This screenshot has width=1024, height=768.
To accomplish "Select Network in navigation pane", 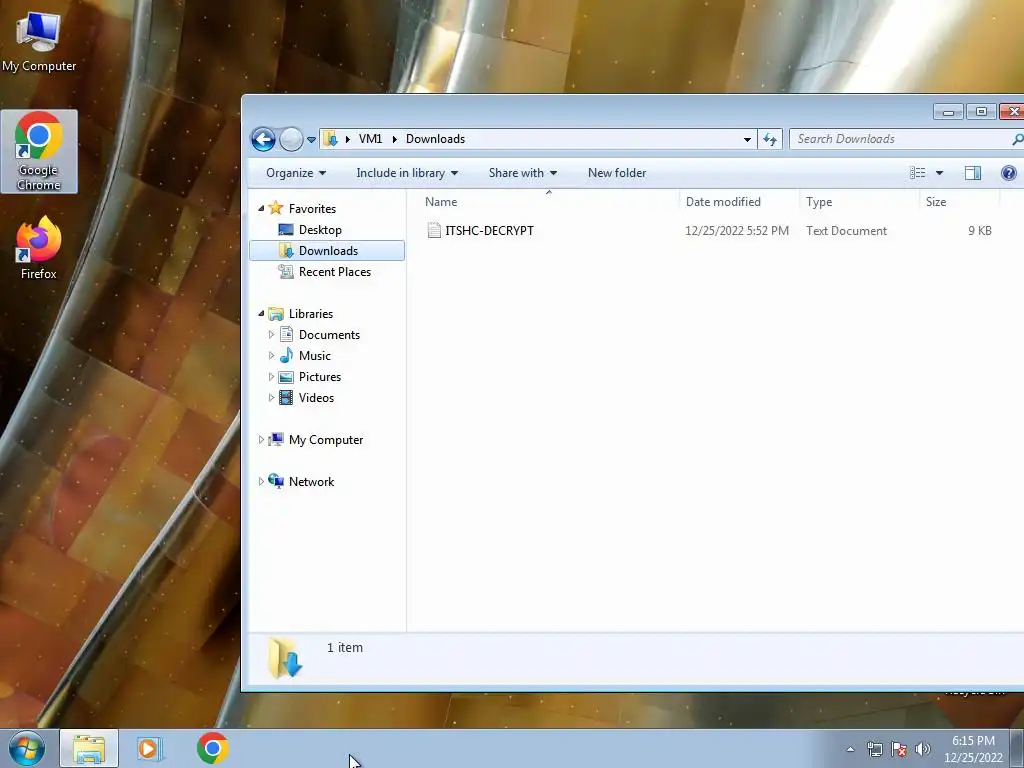I will (312, 481).
